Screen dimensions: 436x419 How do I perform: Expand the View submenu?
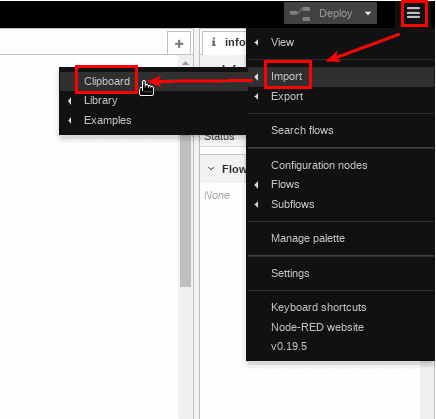tap(340, 42)
